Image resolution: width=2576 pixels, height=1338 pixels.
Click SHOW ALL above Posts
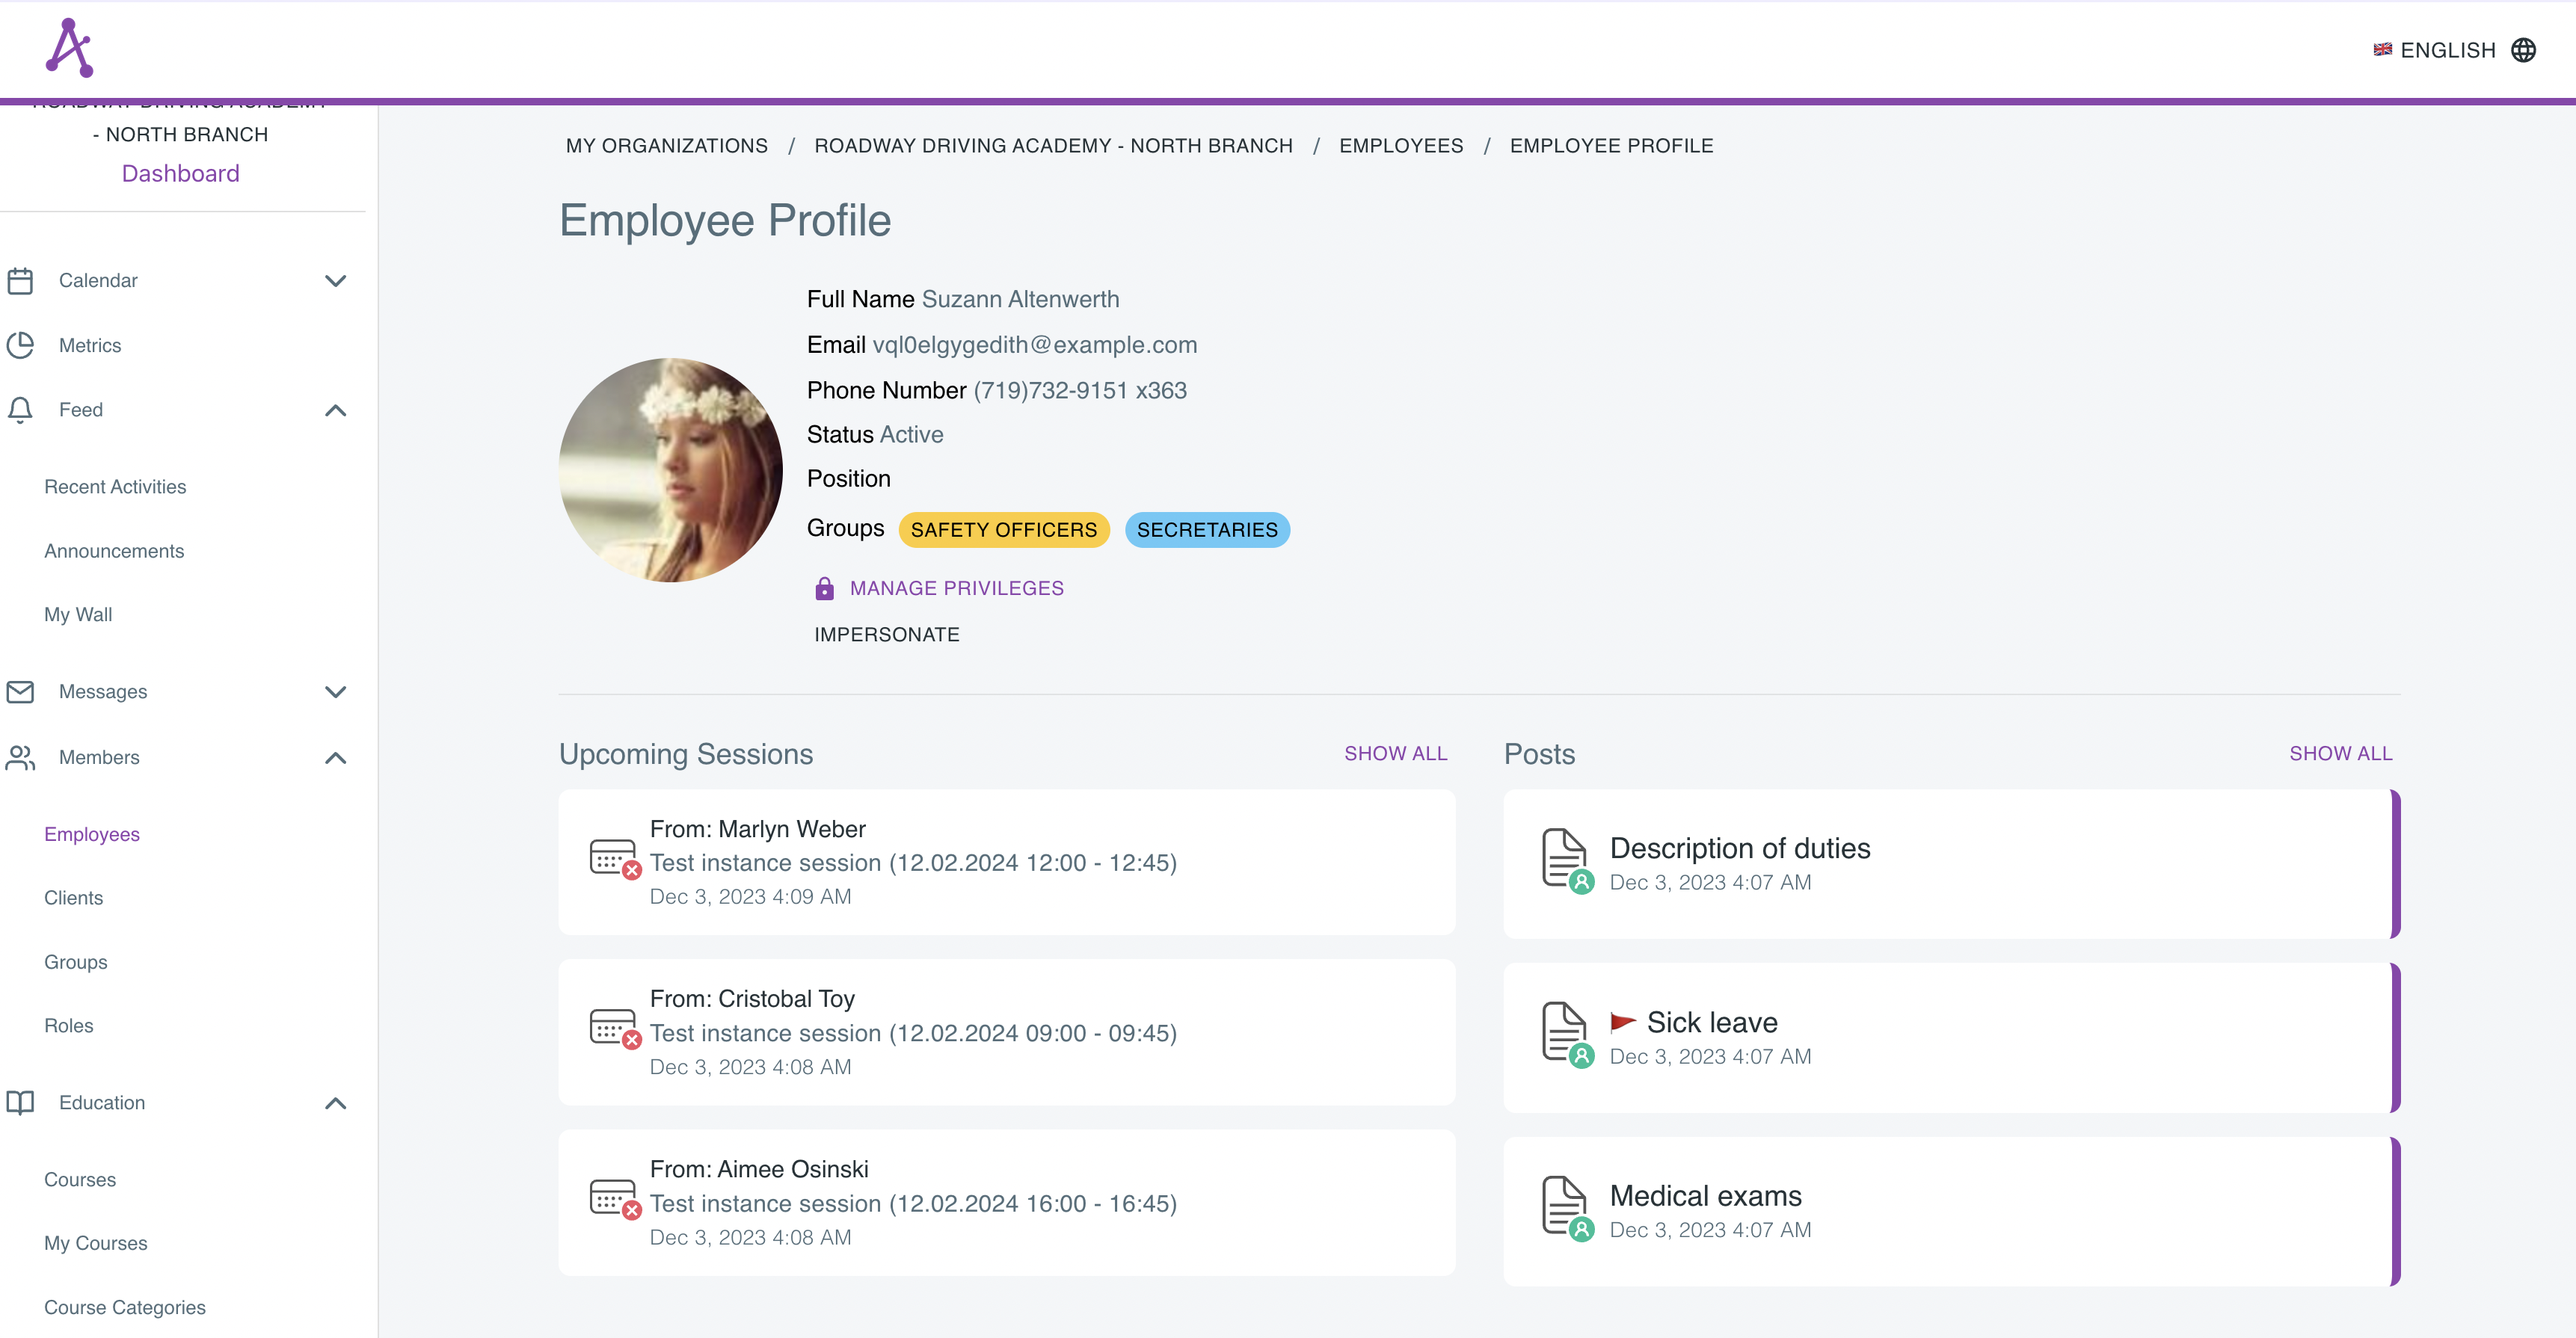pos(2341,753)
